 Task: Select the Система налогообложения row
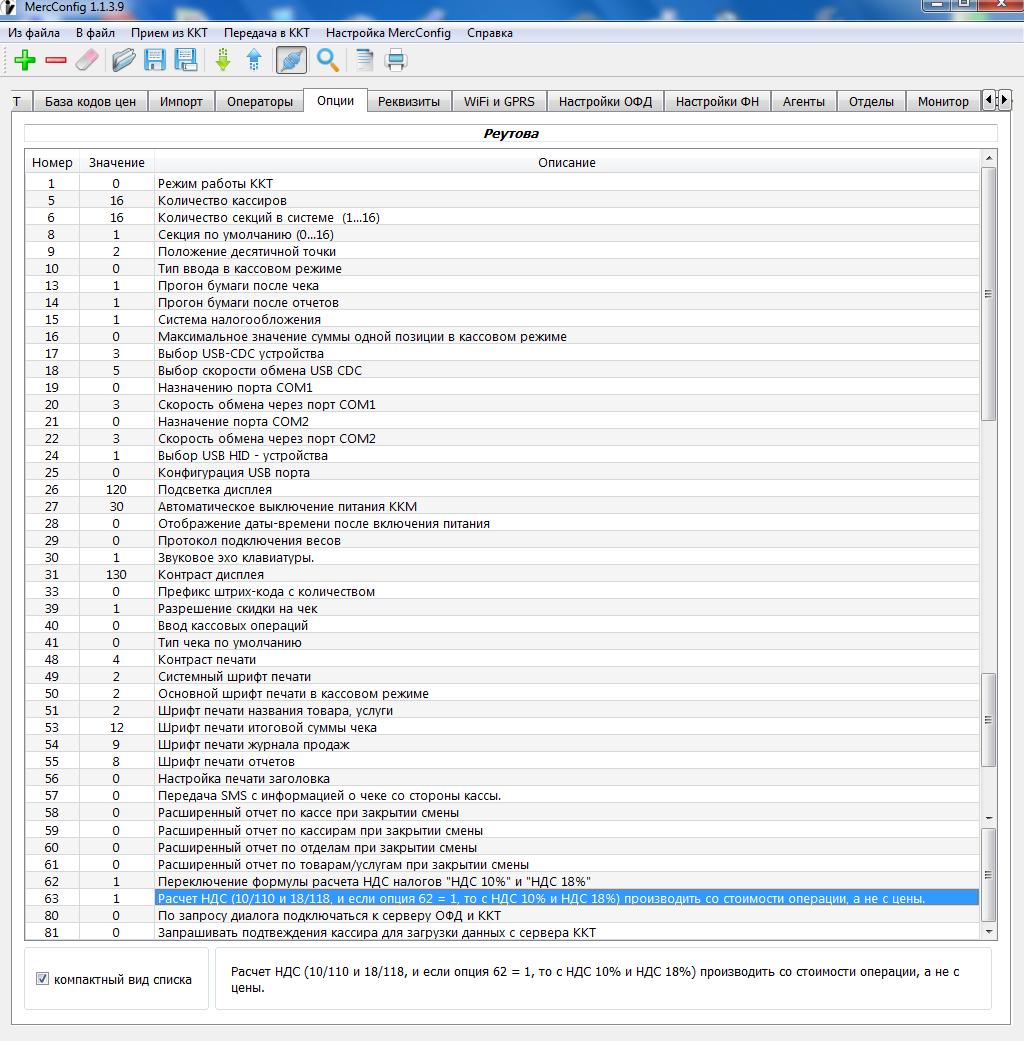(x=502, y=320)
